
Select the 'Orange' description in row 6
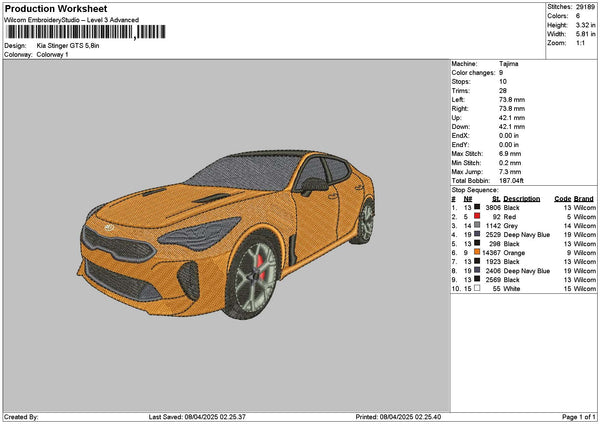coord(514,253)
